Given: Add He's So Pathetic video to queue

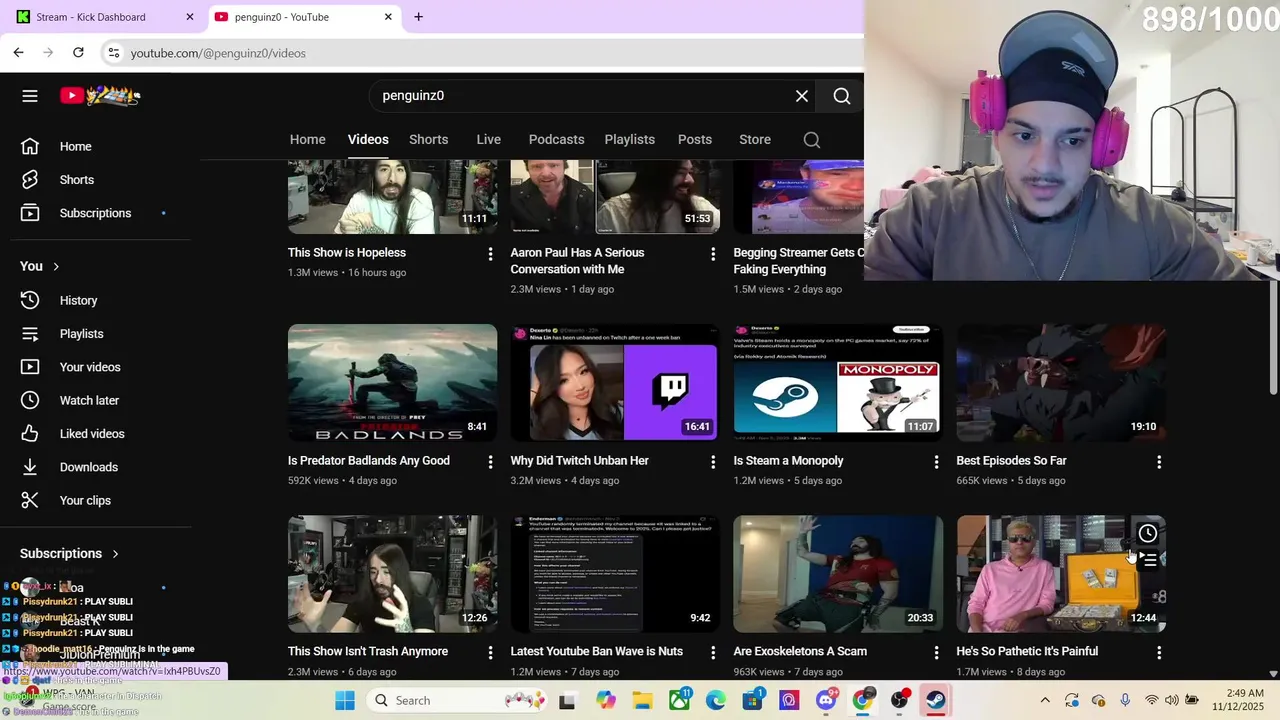Looking at the screenshot, I should (x=1148, y=560).
